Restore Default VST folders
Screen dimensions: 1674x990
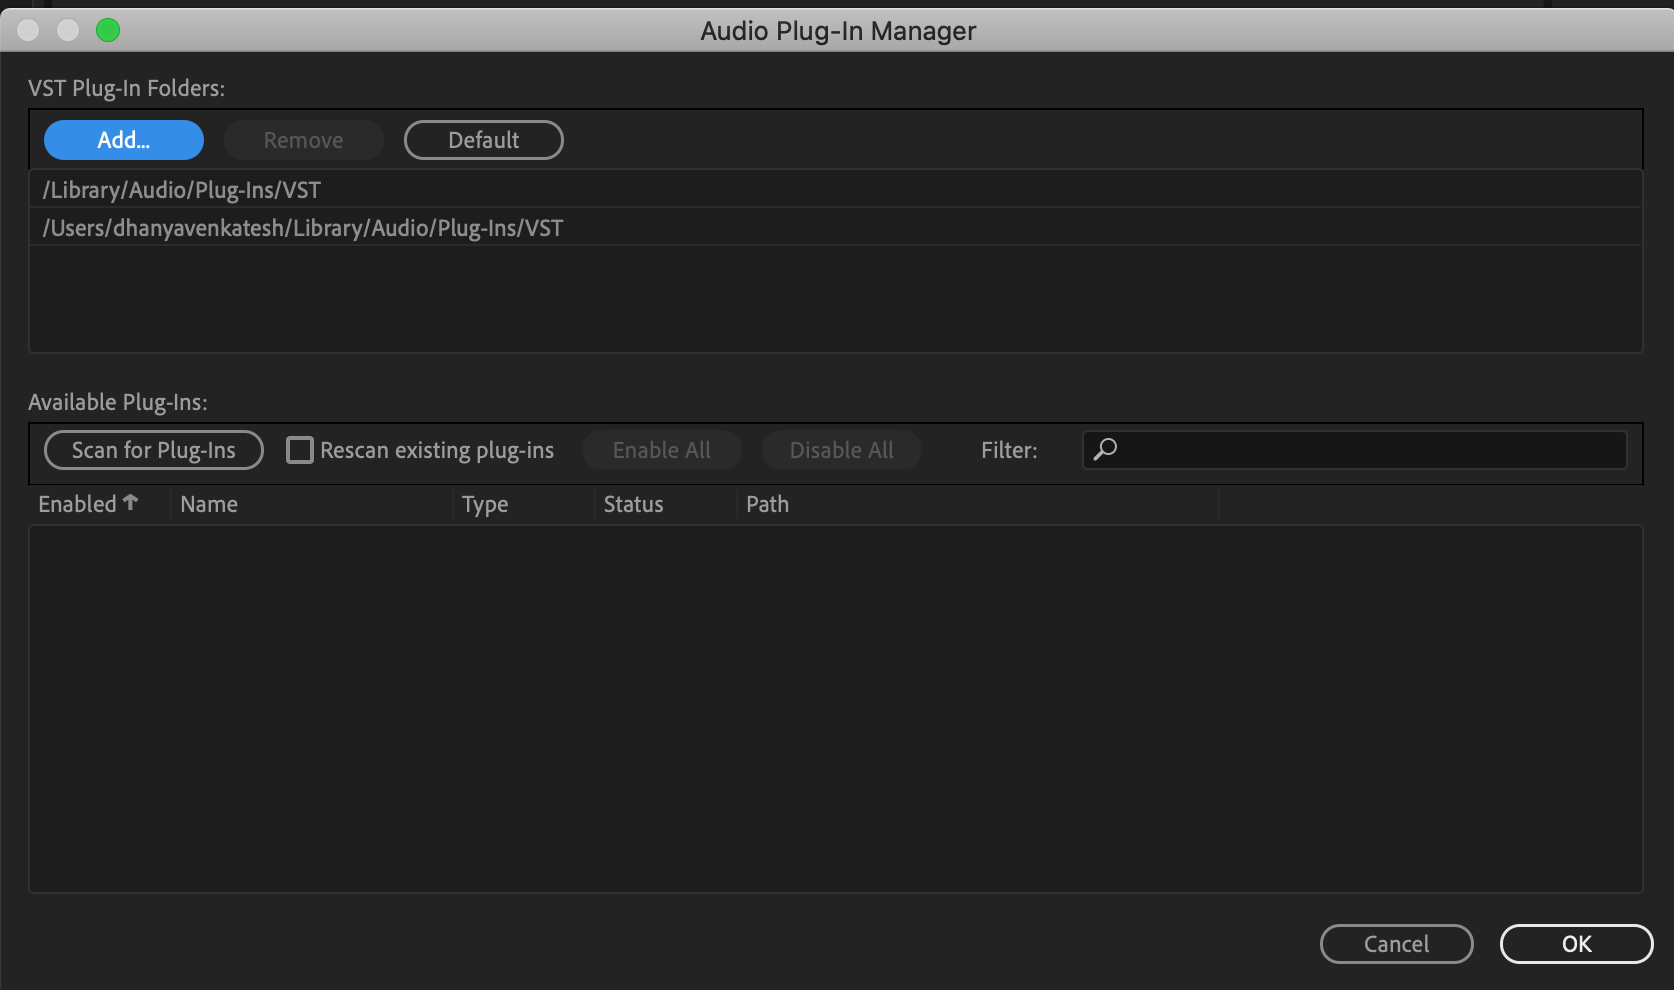point(483,140)
